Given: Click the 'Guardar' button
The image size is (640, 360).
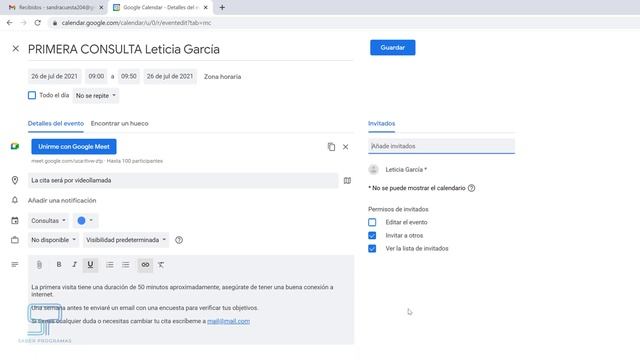Looking at the screenshot, I should pos(393,48).
